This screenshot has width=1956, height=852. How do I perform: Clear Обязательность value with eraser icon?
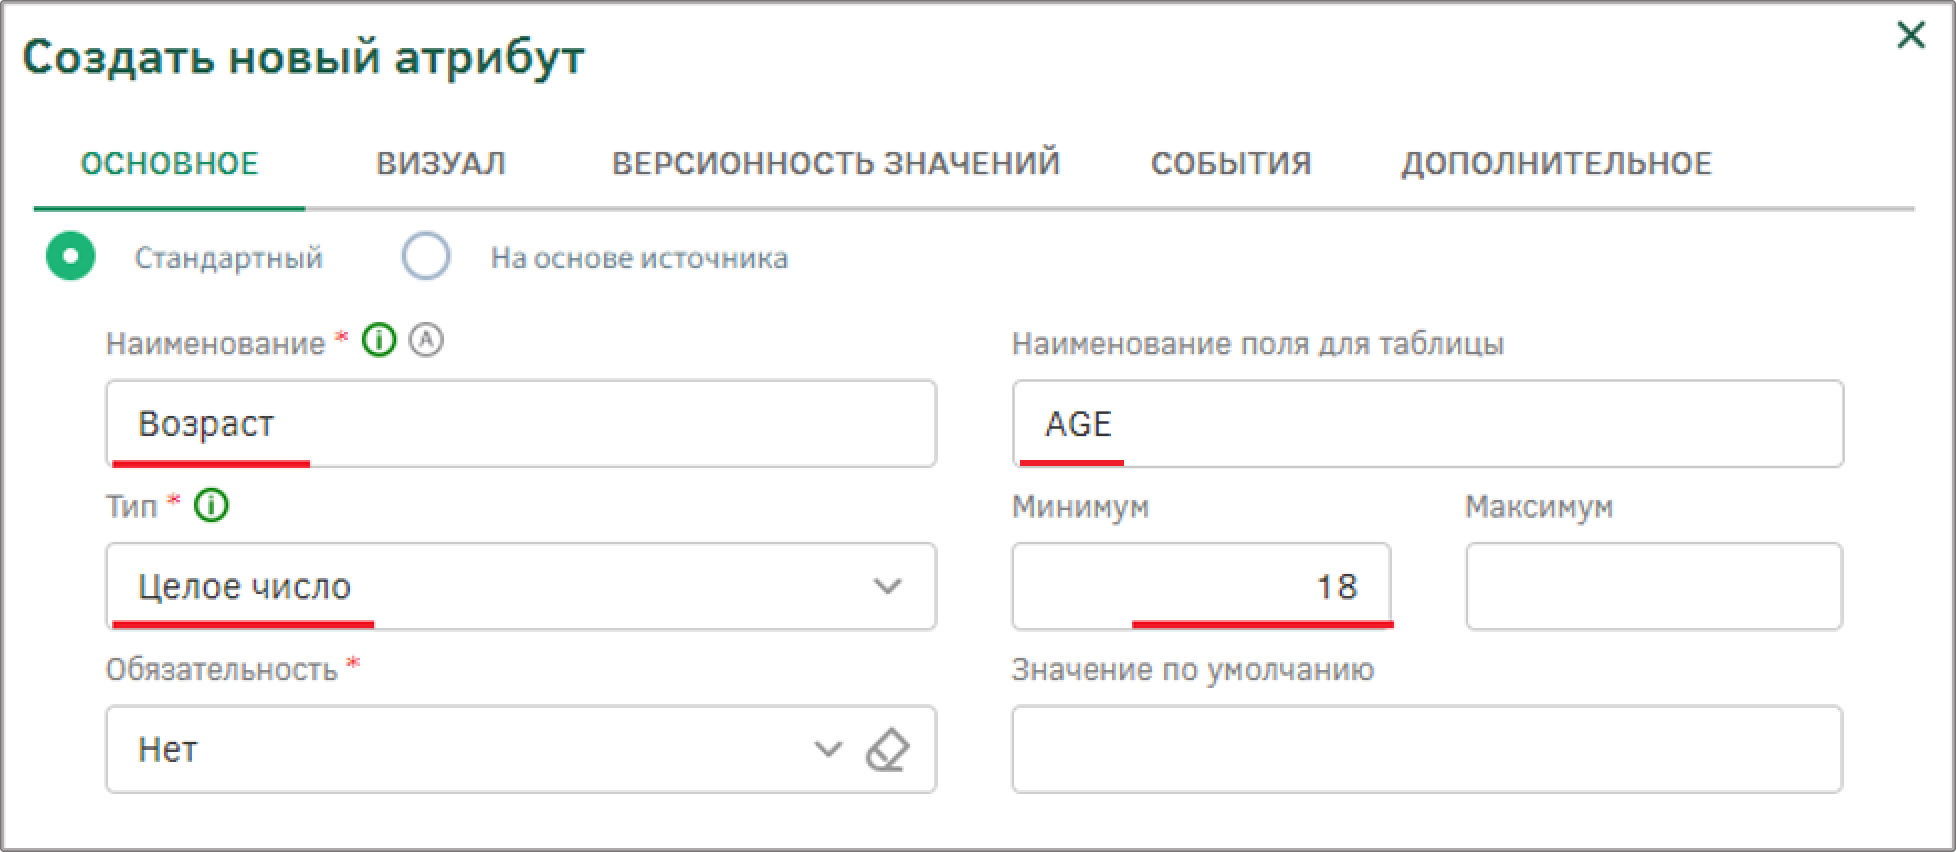(x=887, y=750)
